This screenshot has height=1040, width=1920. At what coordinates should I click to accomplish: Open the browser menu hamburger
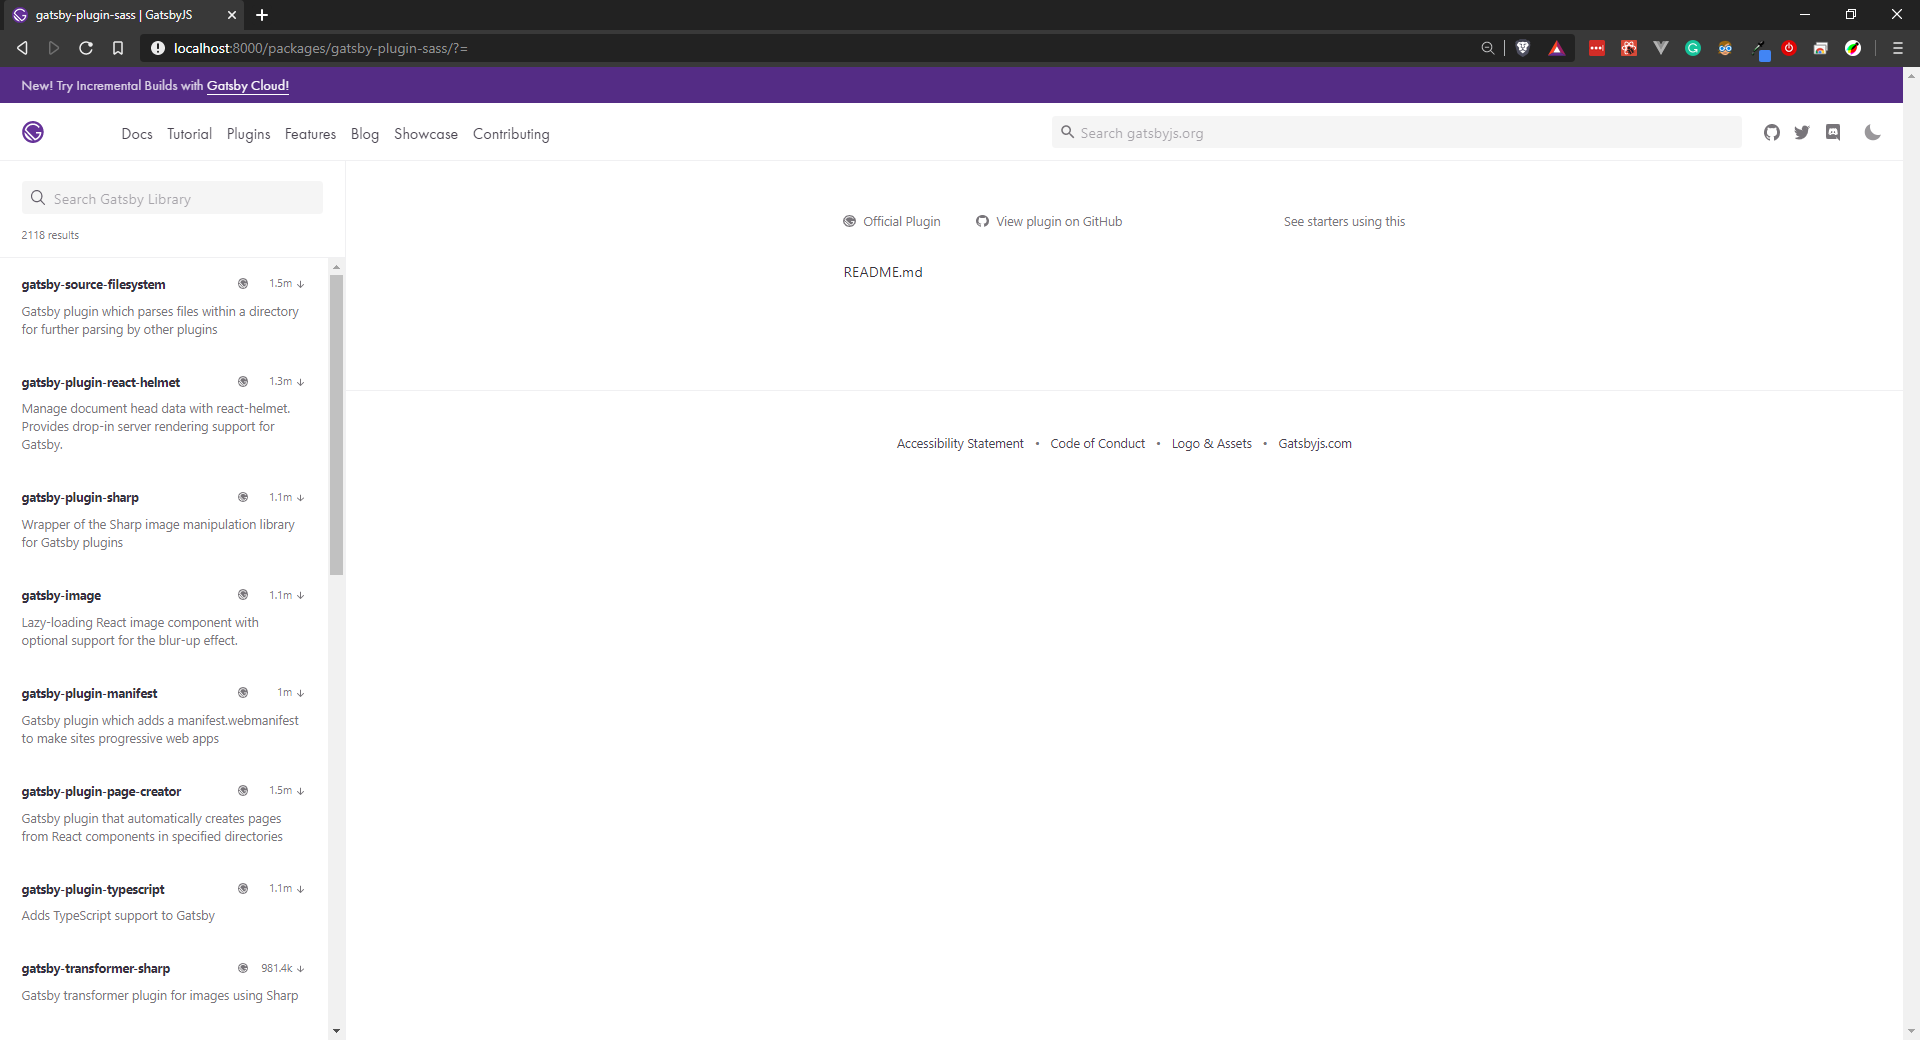[1897, 48]
